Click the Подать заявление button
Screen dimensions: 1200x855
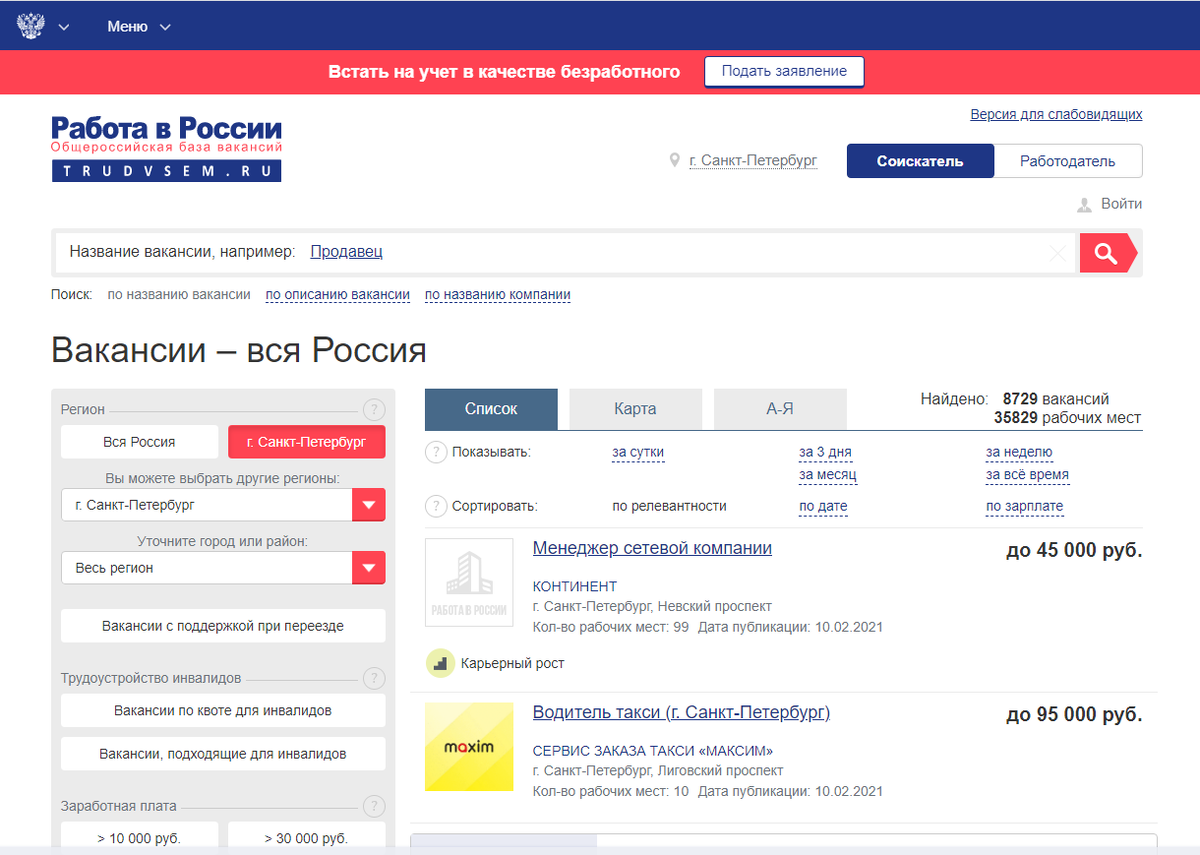(784, 71)
